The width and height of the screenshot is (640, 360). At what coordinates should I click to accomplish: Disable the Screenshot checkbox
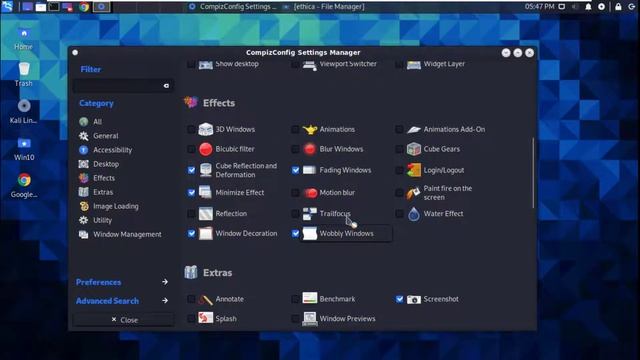tap(399, 299)
